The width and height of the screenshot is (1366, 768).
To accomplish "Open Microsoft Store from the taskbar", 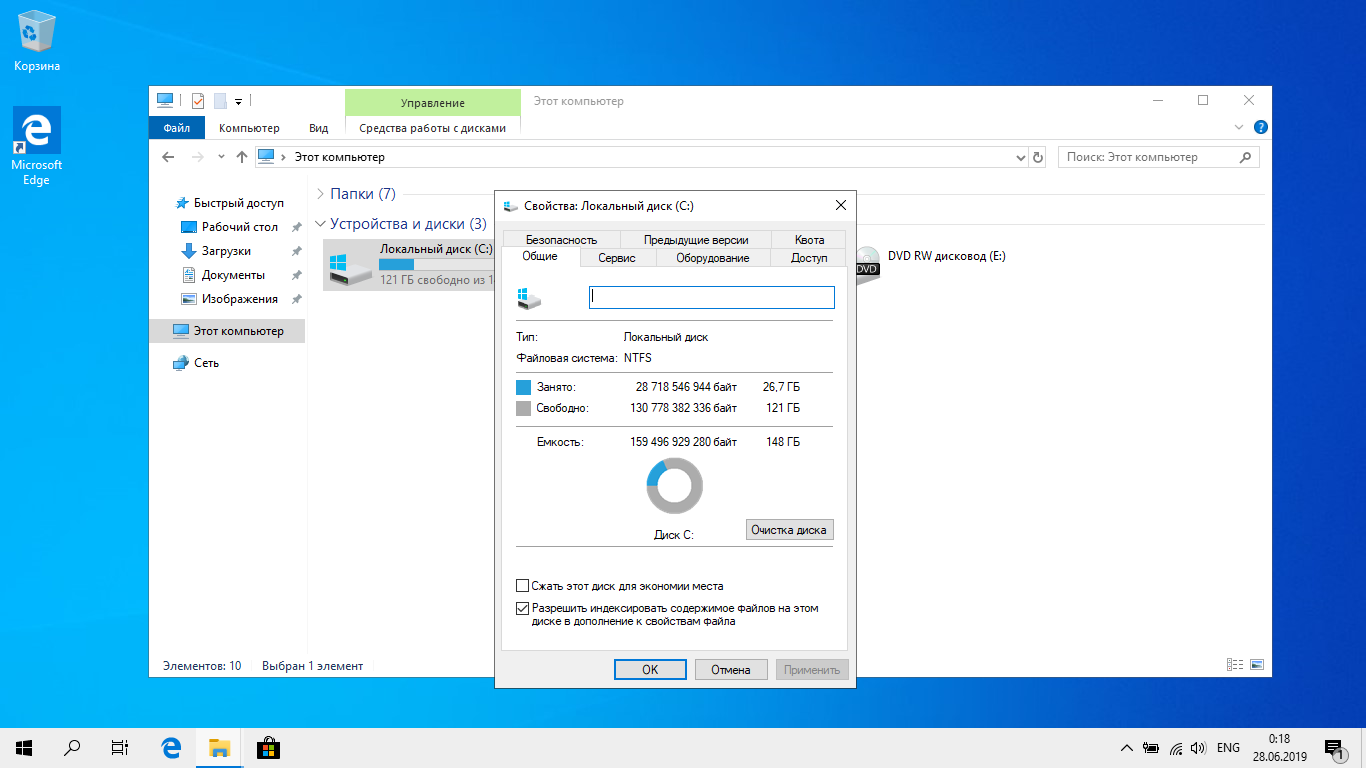I will 267,747.
